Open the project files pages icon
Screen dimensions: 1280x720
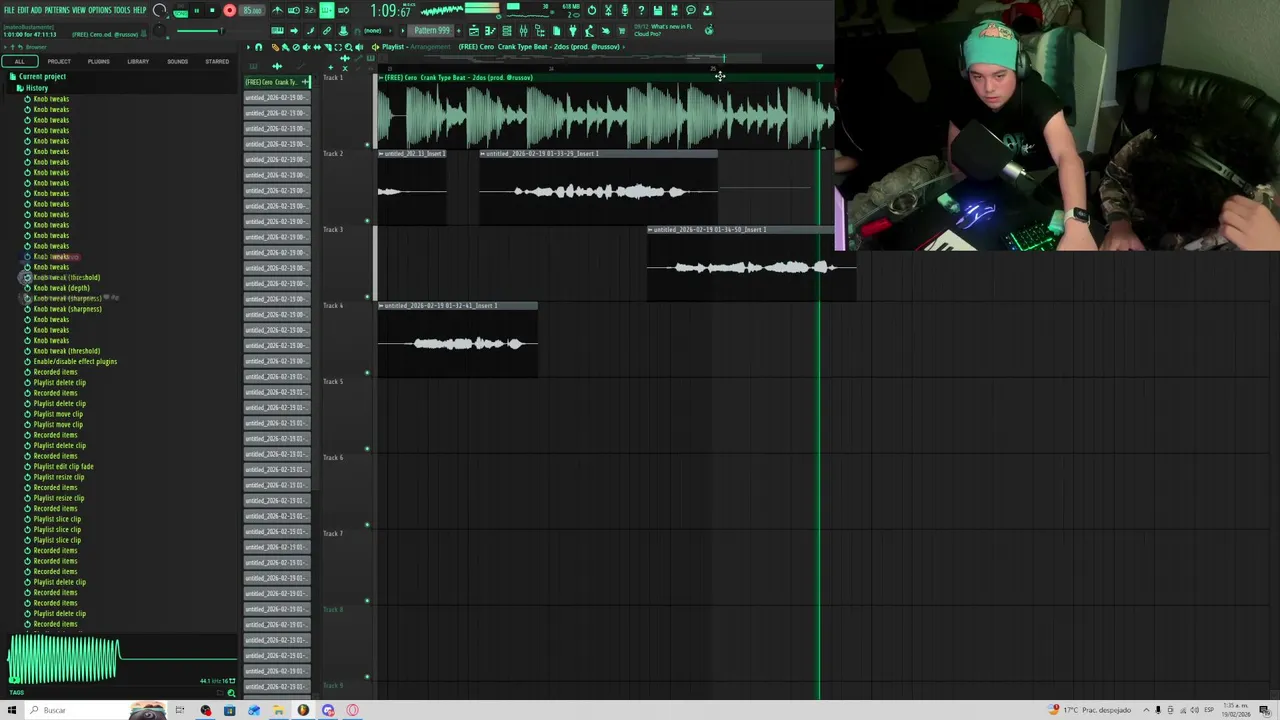pyautogui.click(x=556, y=31)
